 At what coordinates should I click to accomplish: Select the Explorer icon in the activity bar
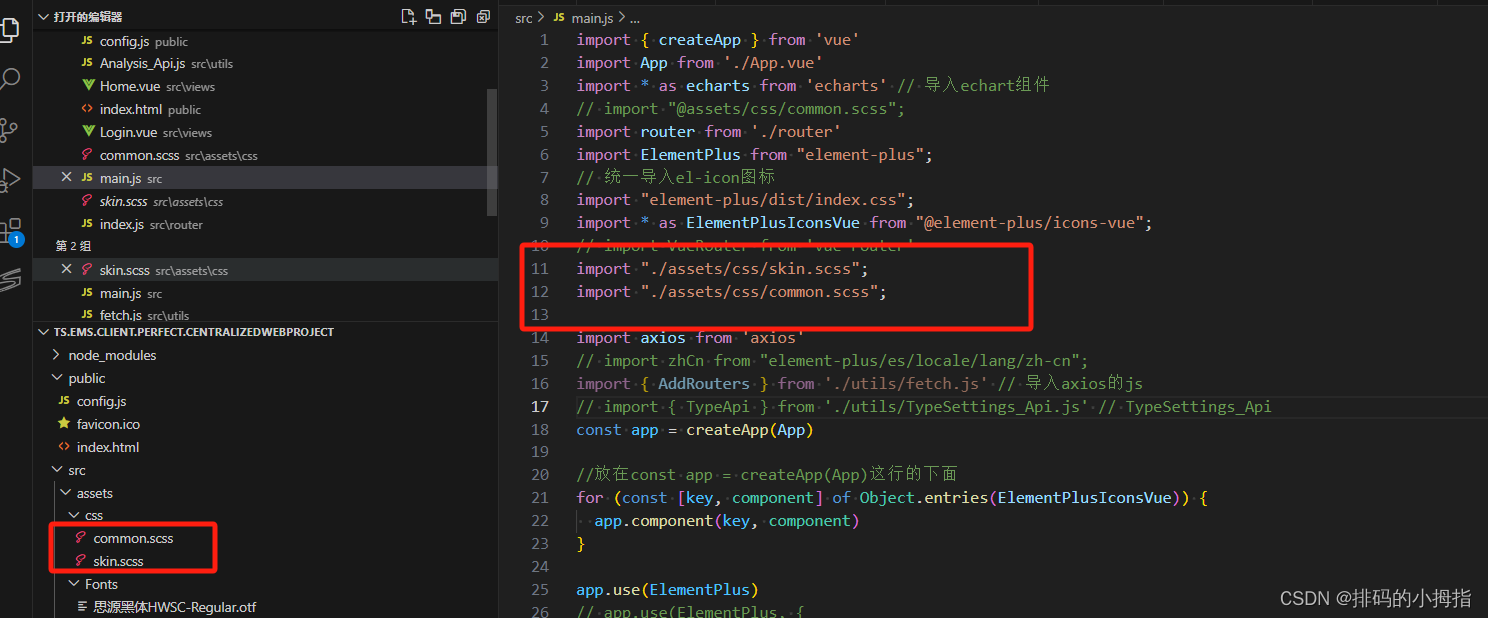(x=12, y=28)
